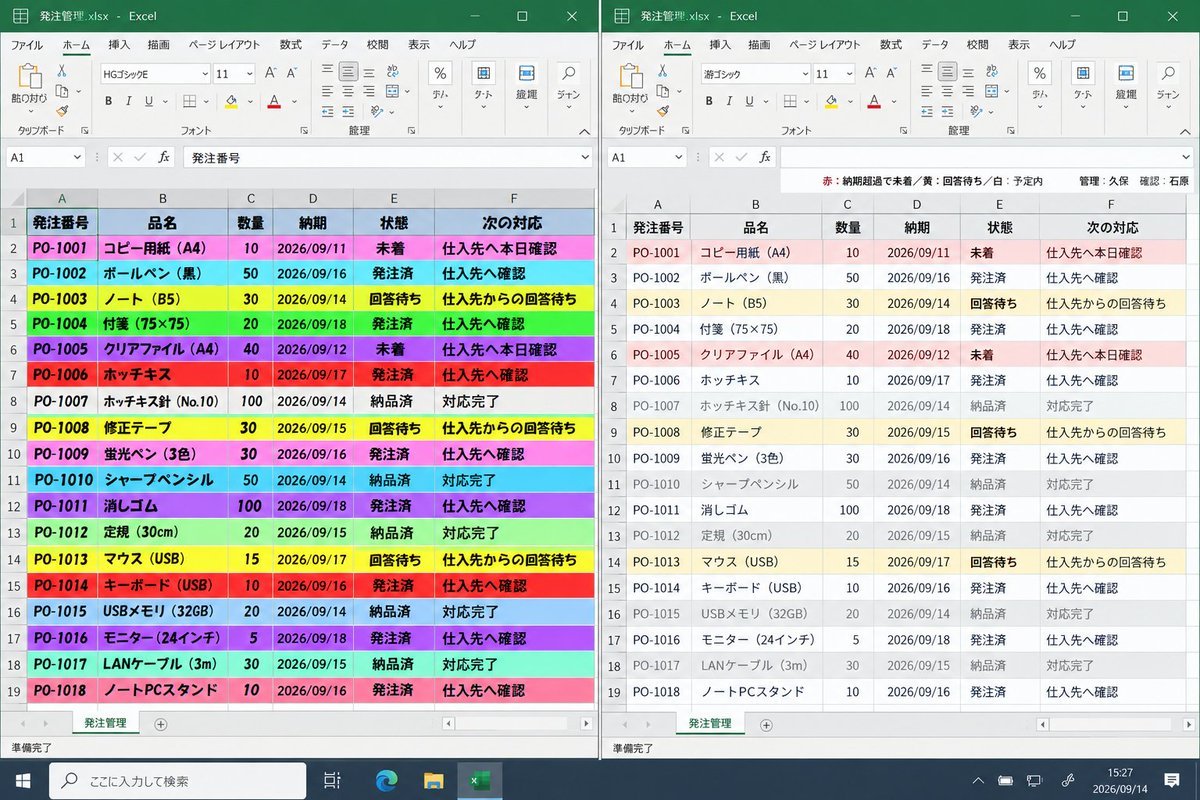Open ファイル tab in left Excel window

pos(27,45)
